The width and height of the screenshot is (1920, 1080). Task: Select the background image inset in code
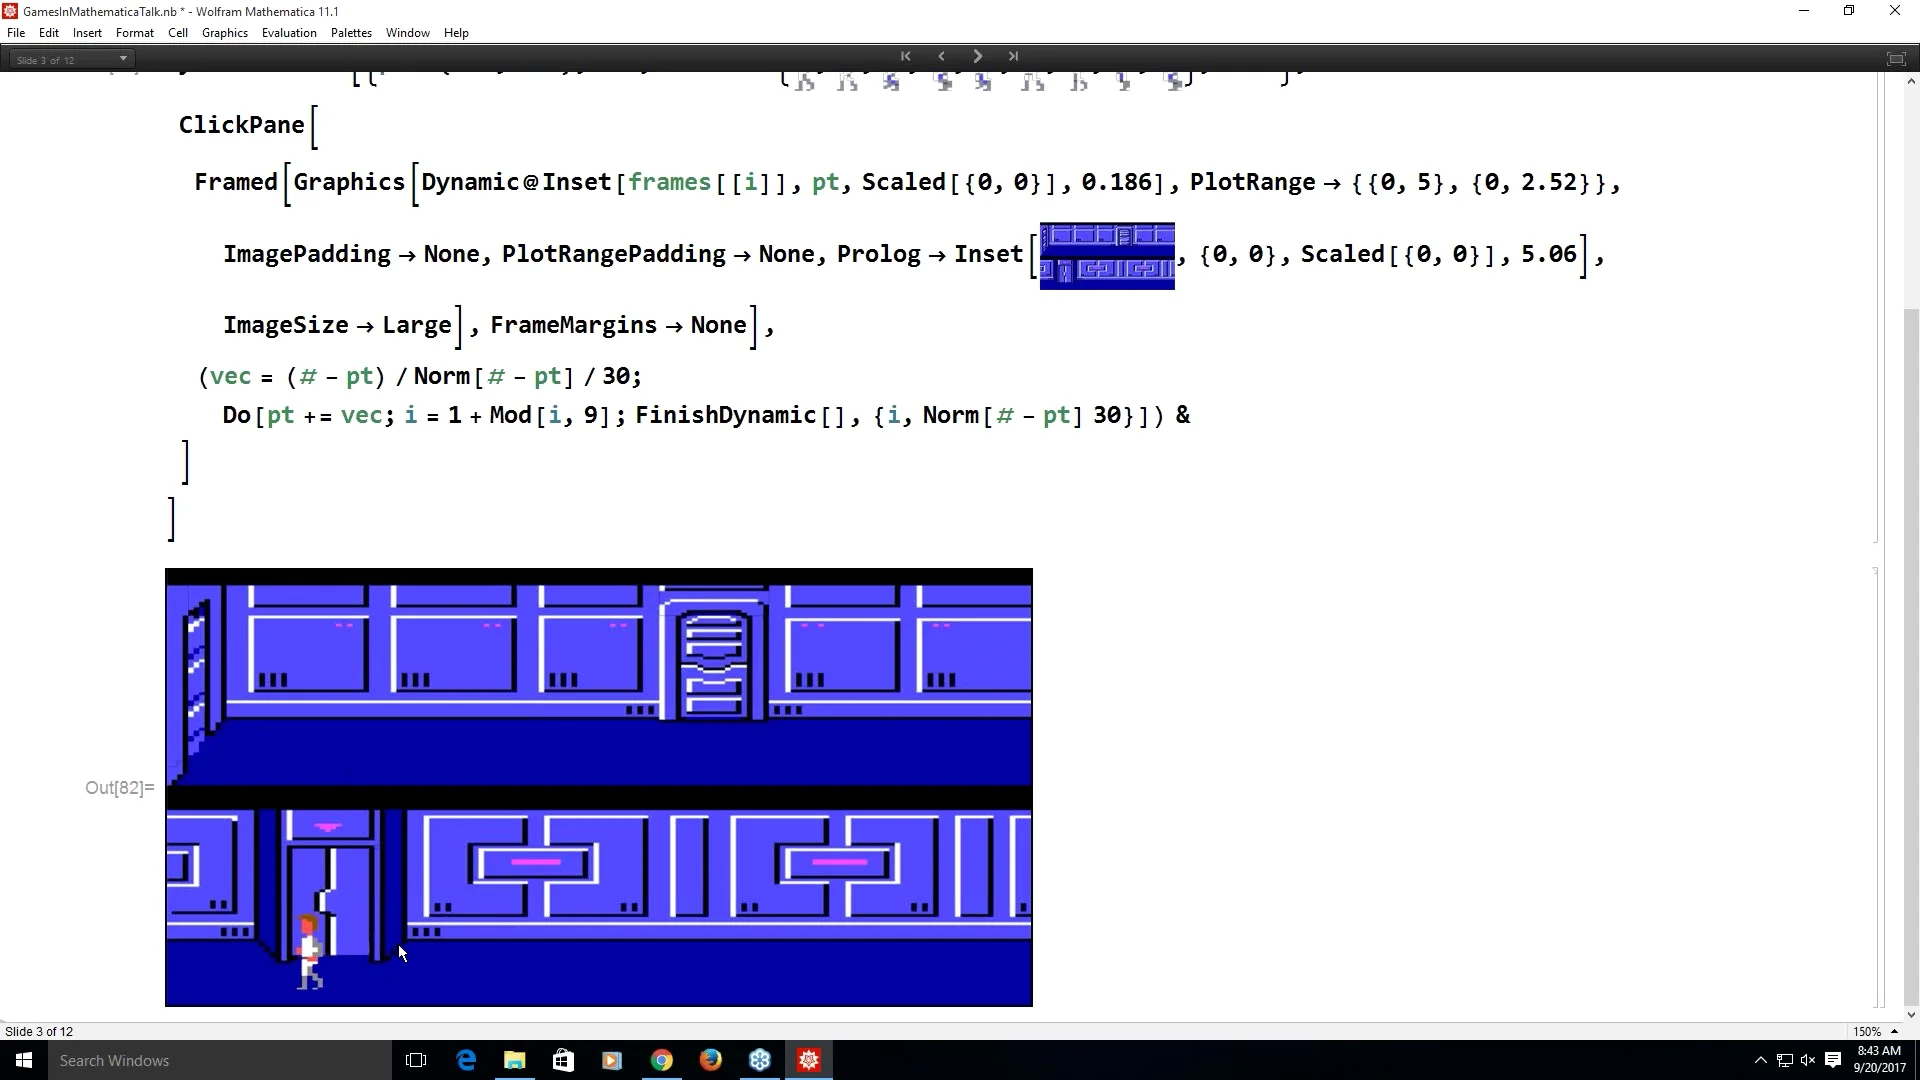[x=1107, y=256]
